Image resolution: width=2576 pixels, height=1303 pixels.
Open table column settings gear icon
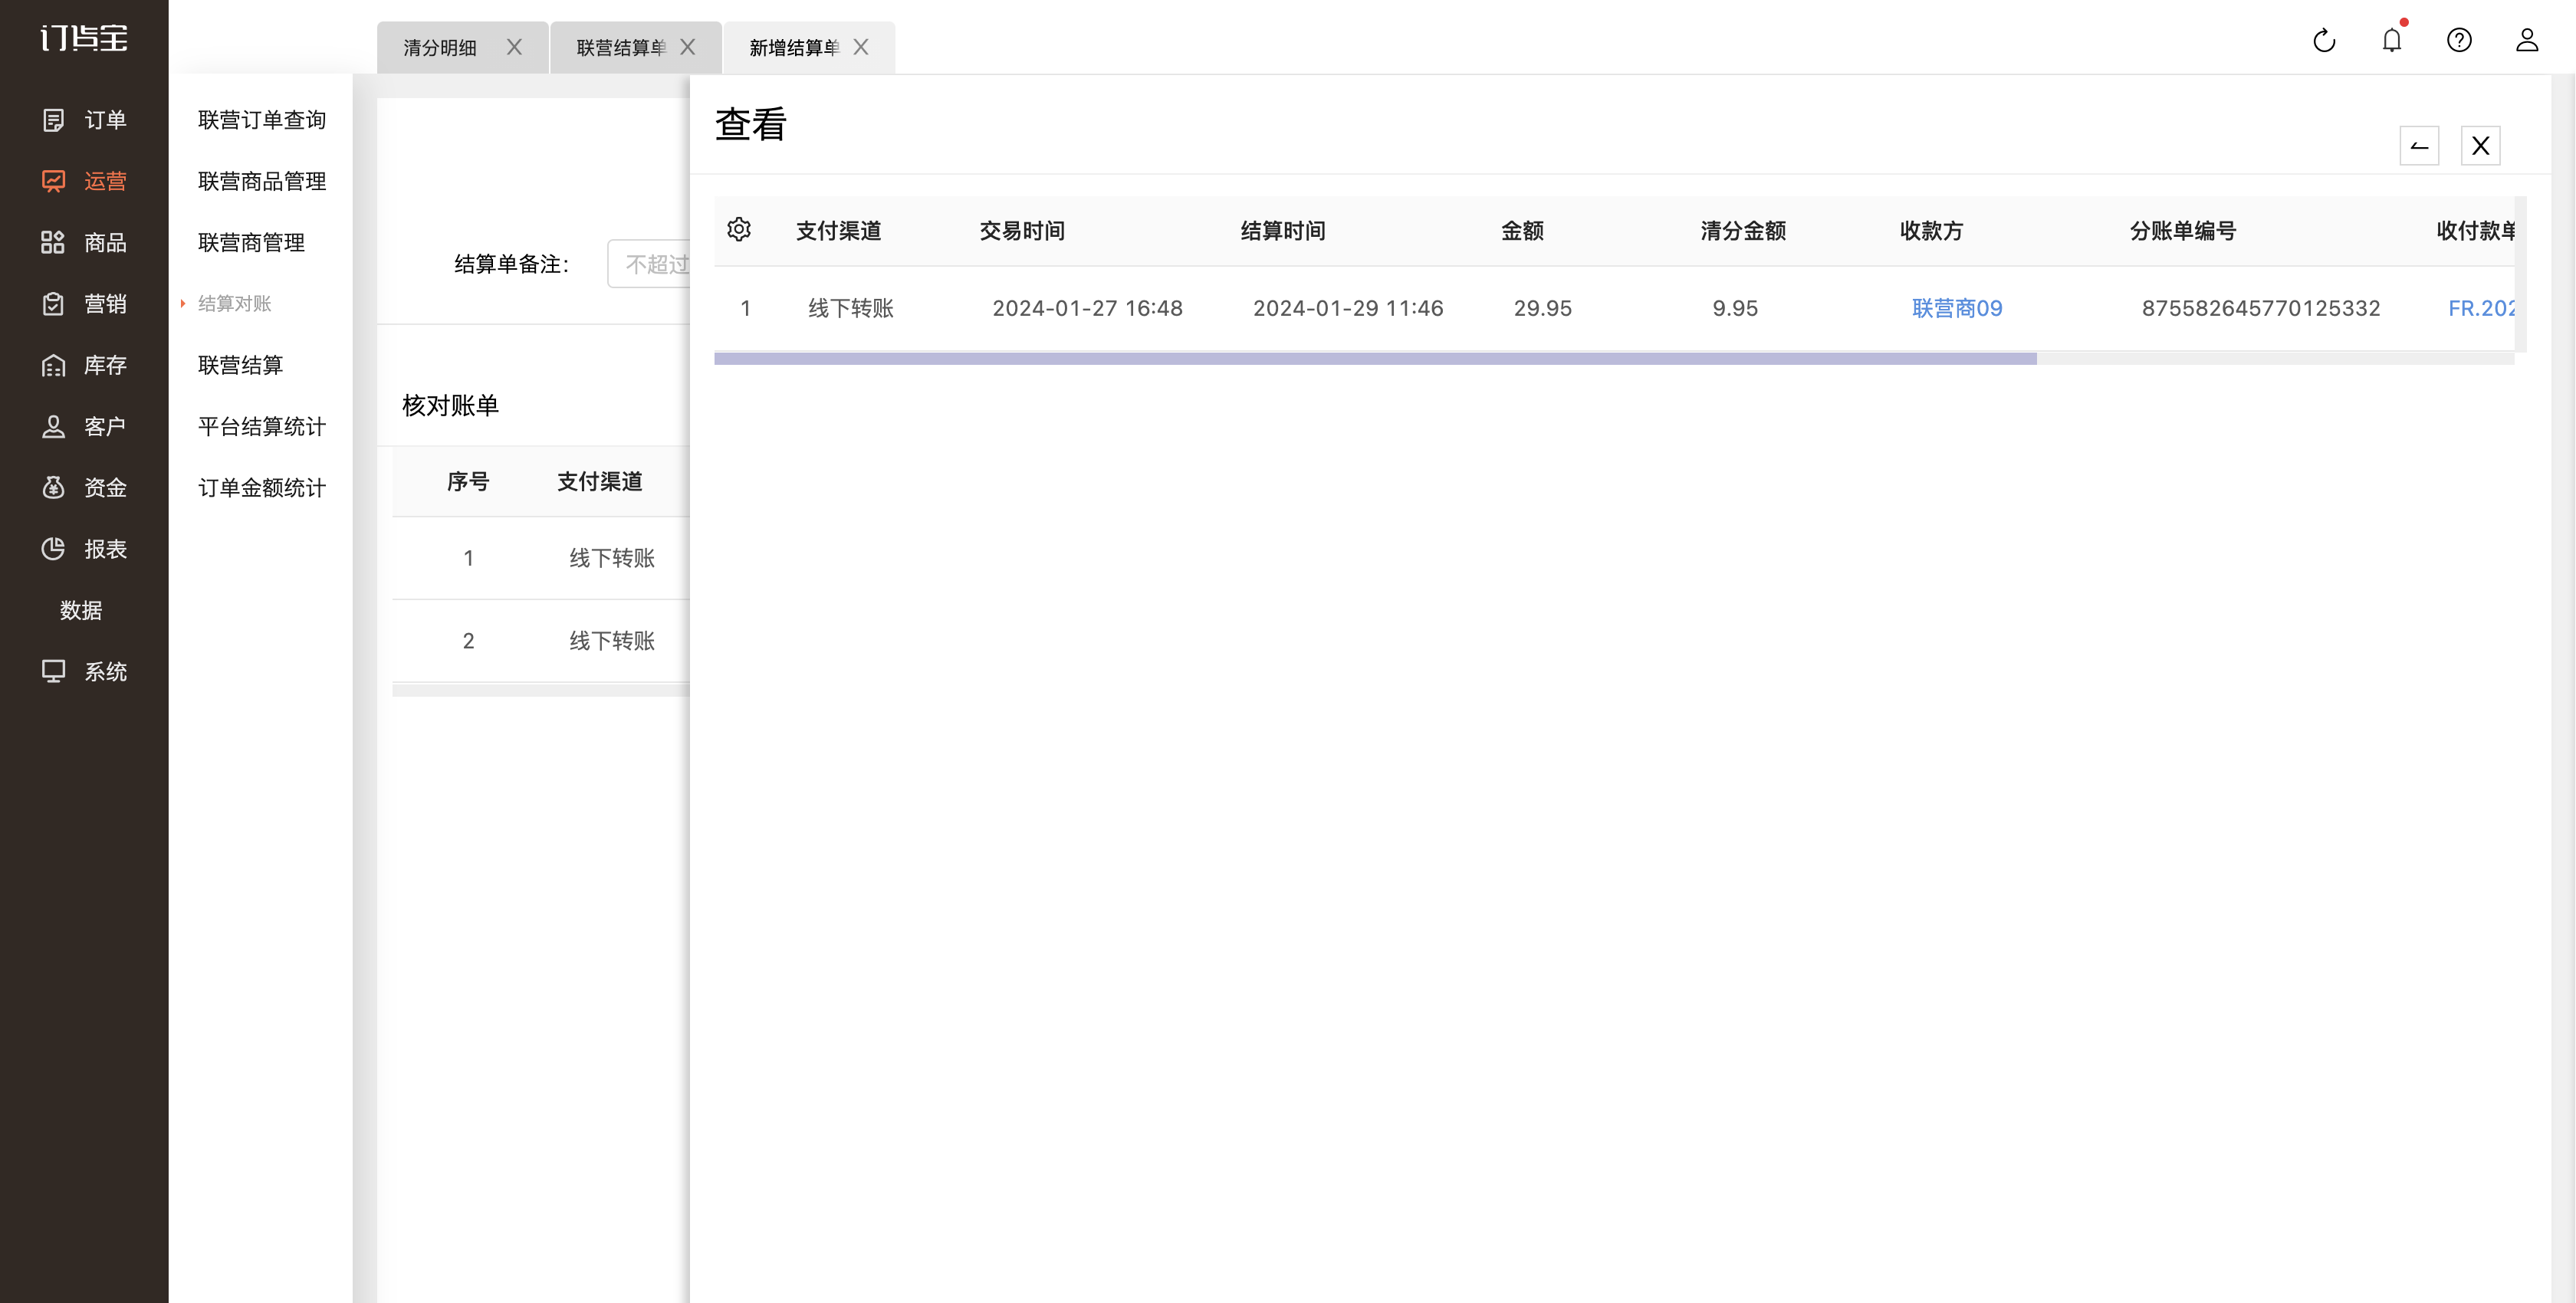point(739,230)
